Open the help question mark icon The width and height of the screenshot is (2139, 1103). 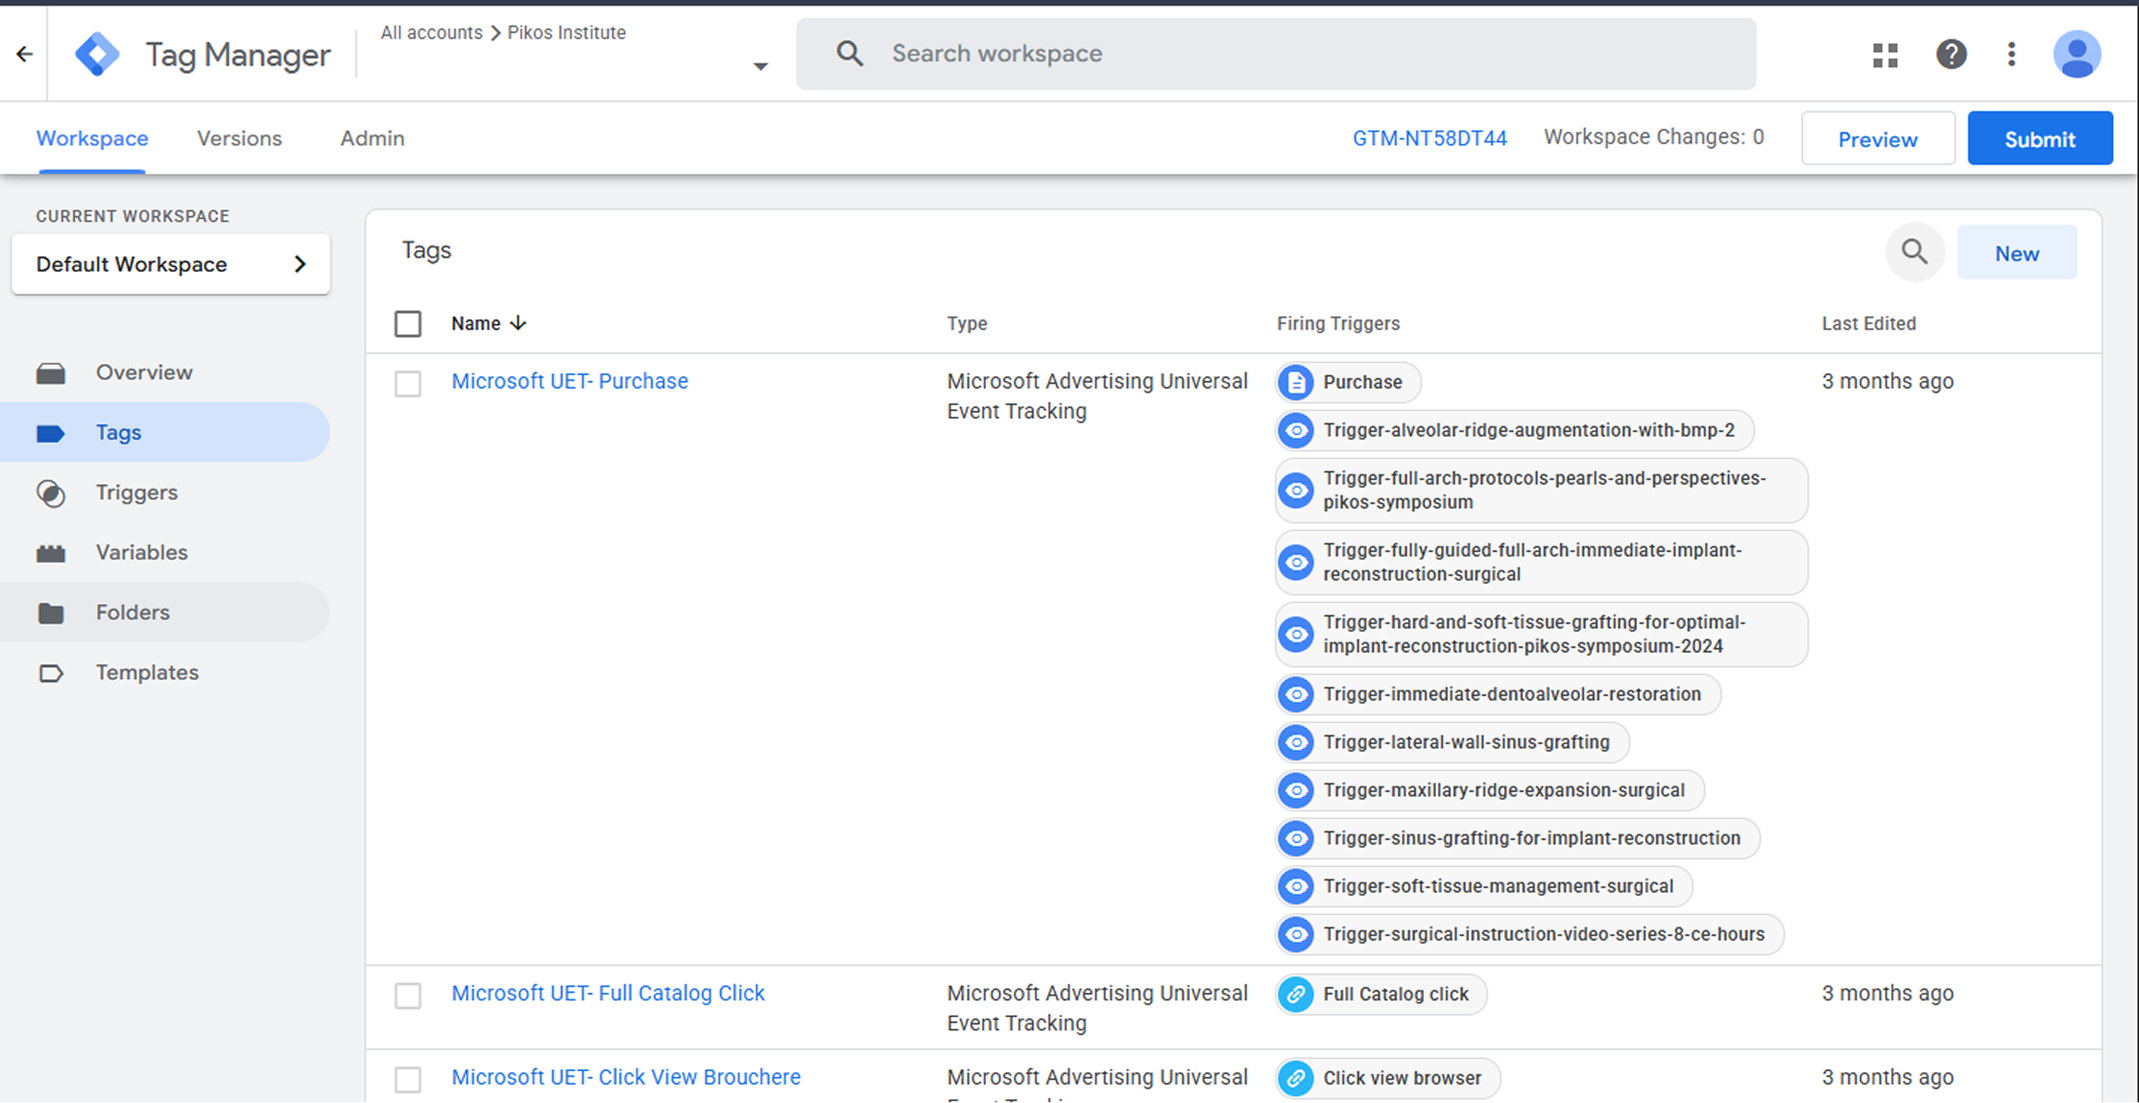click(1951, 54)
